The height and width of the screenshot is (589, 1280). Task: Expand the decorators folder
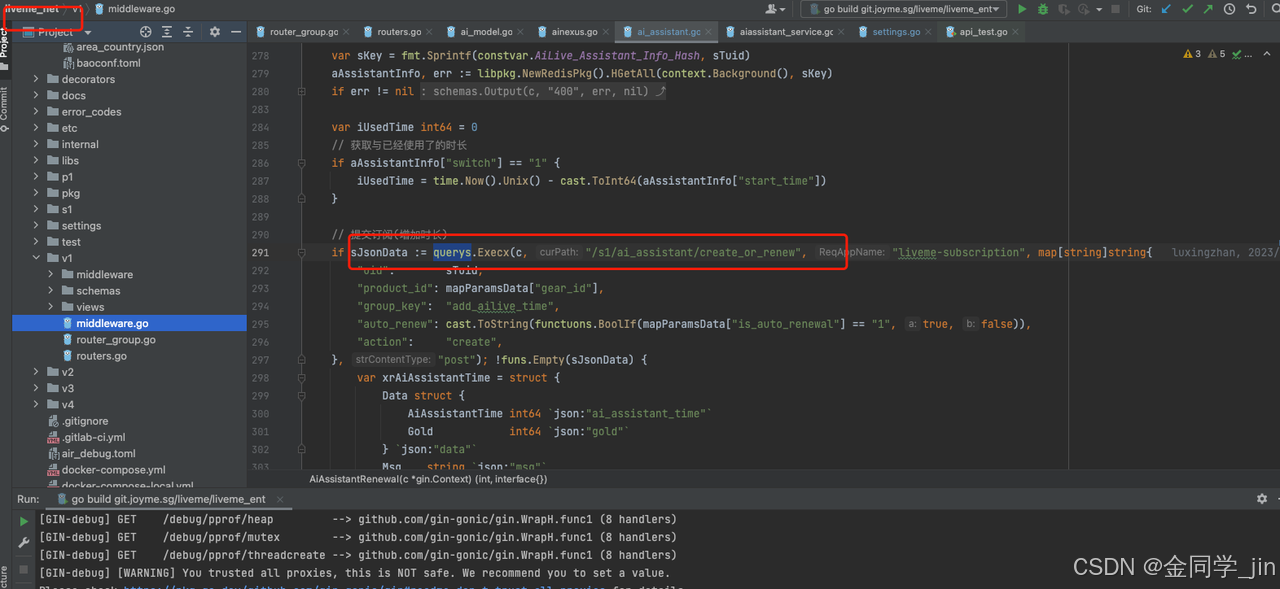(x=37, y=79)
